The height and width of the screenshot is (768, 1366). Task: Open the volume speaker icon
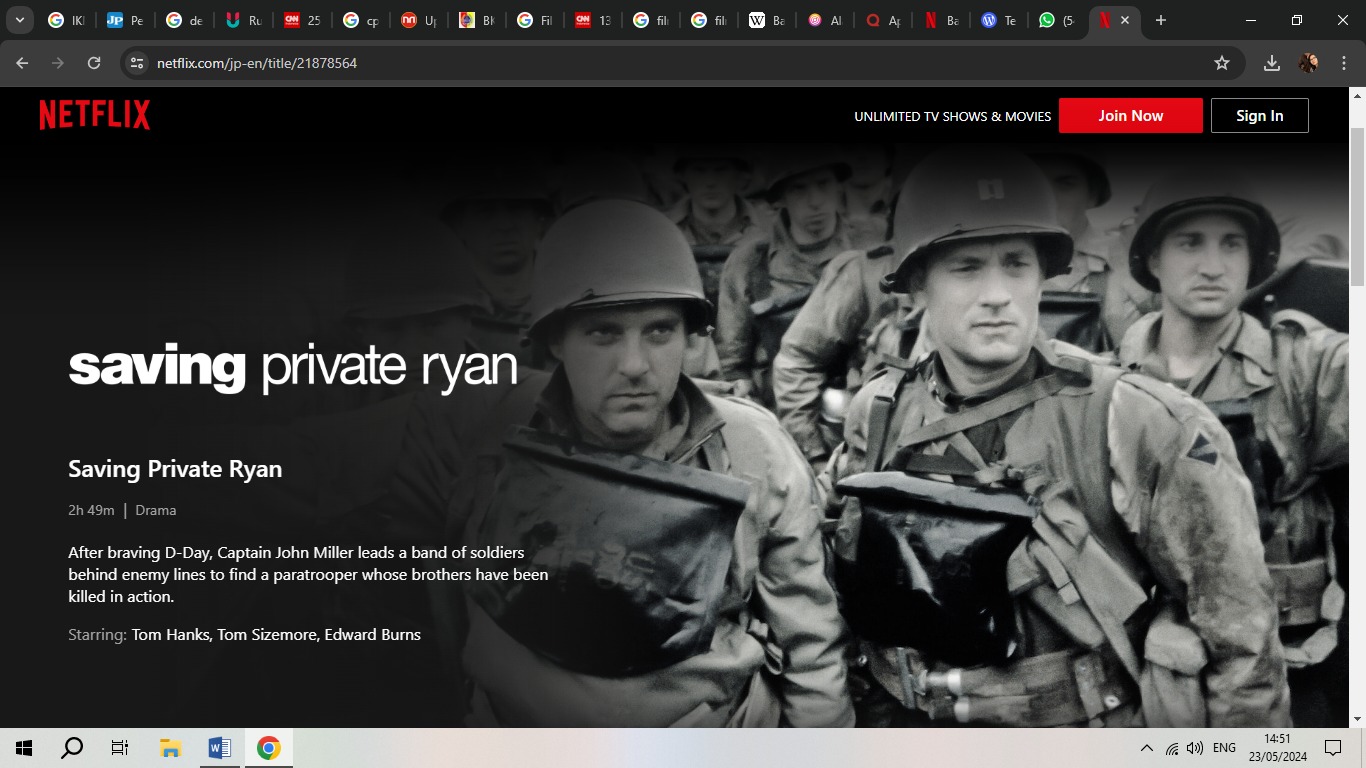tap(1195, 748)
